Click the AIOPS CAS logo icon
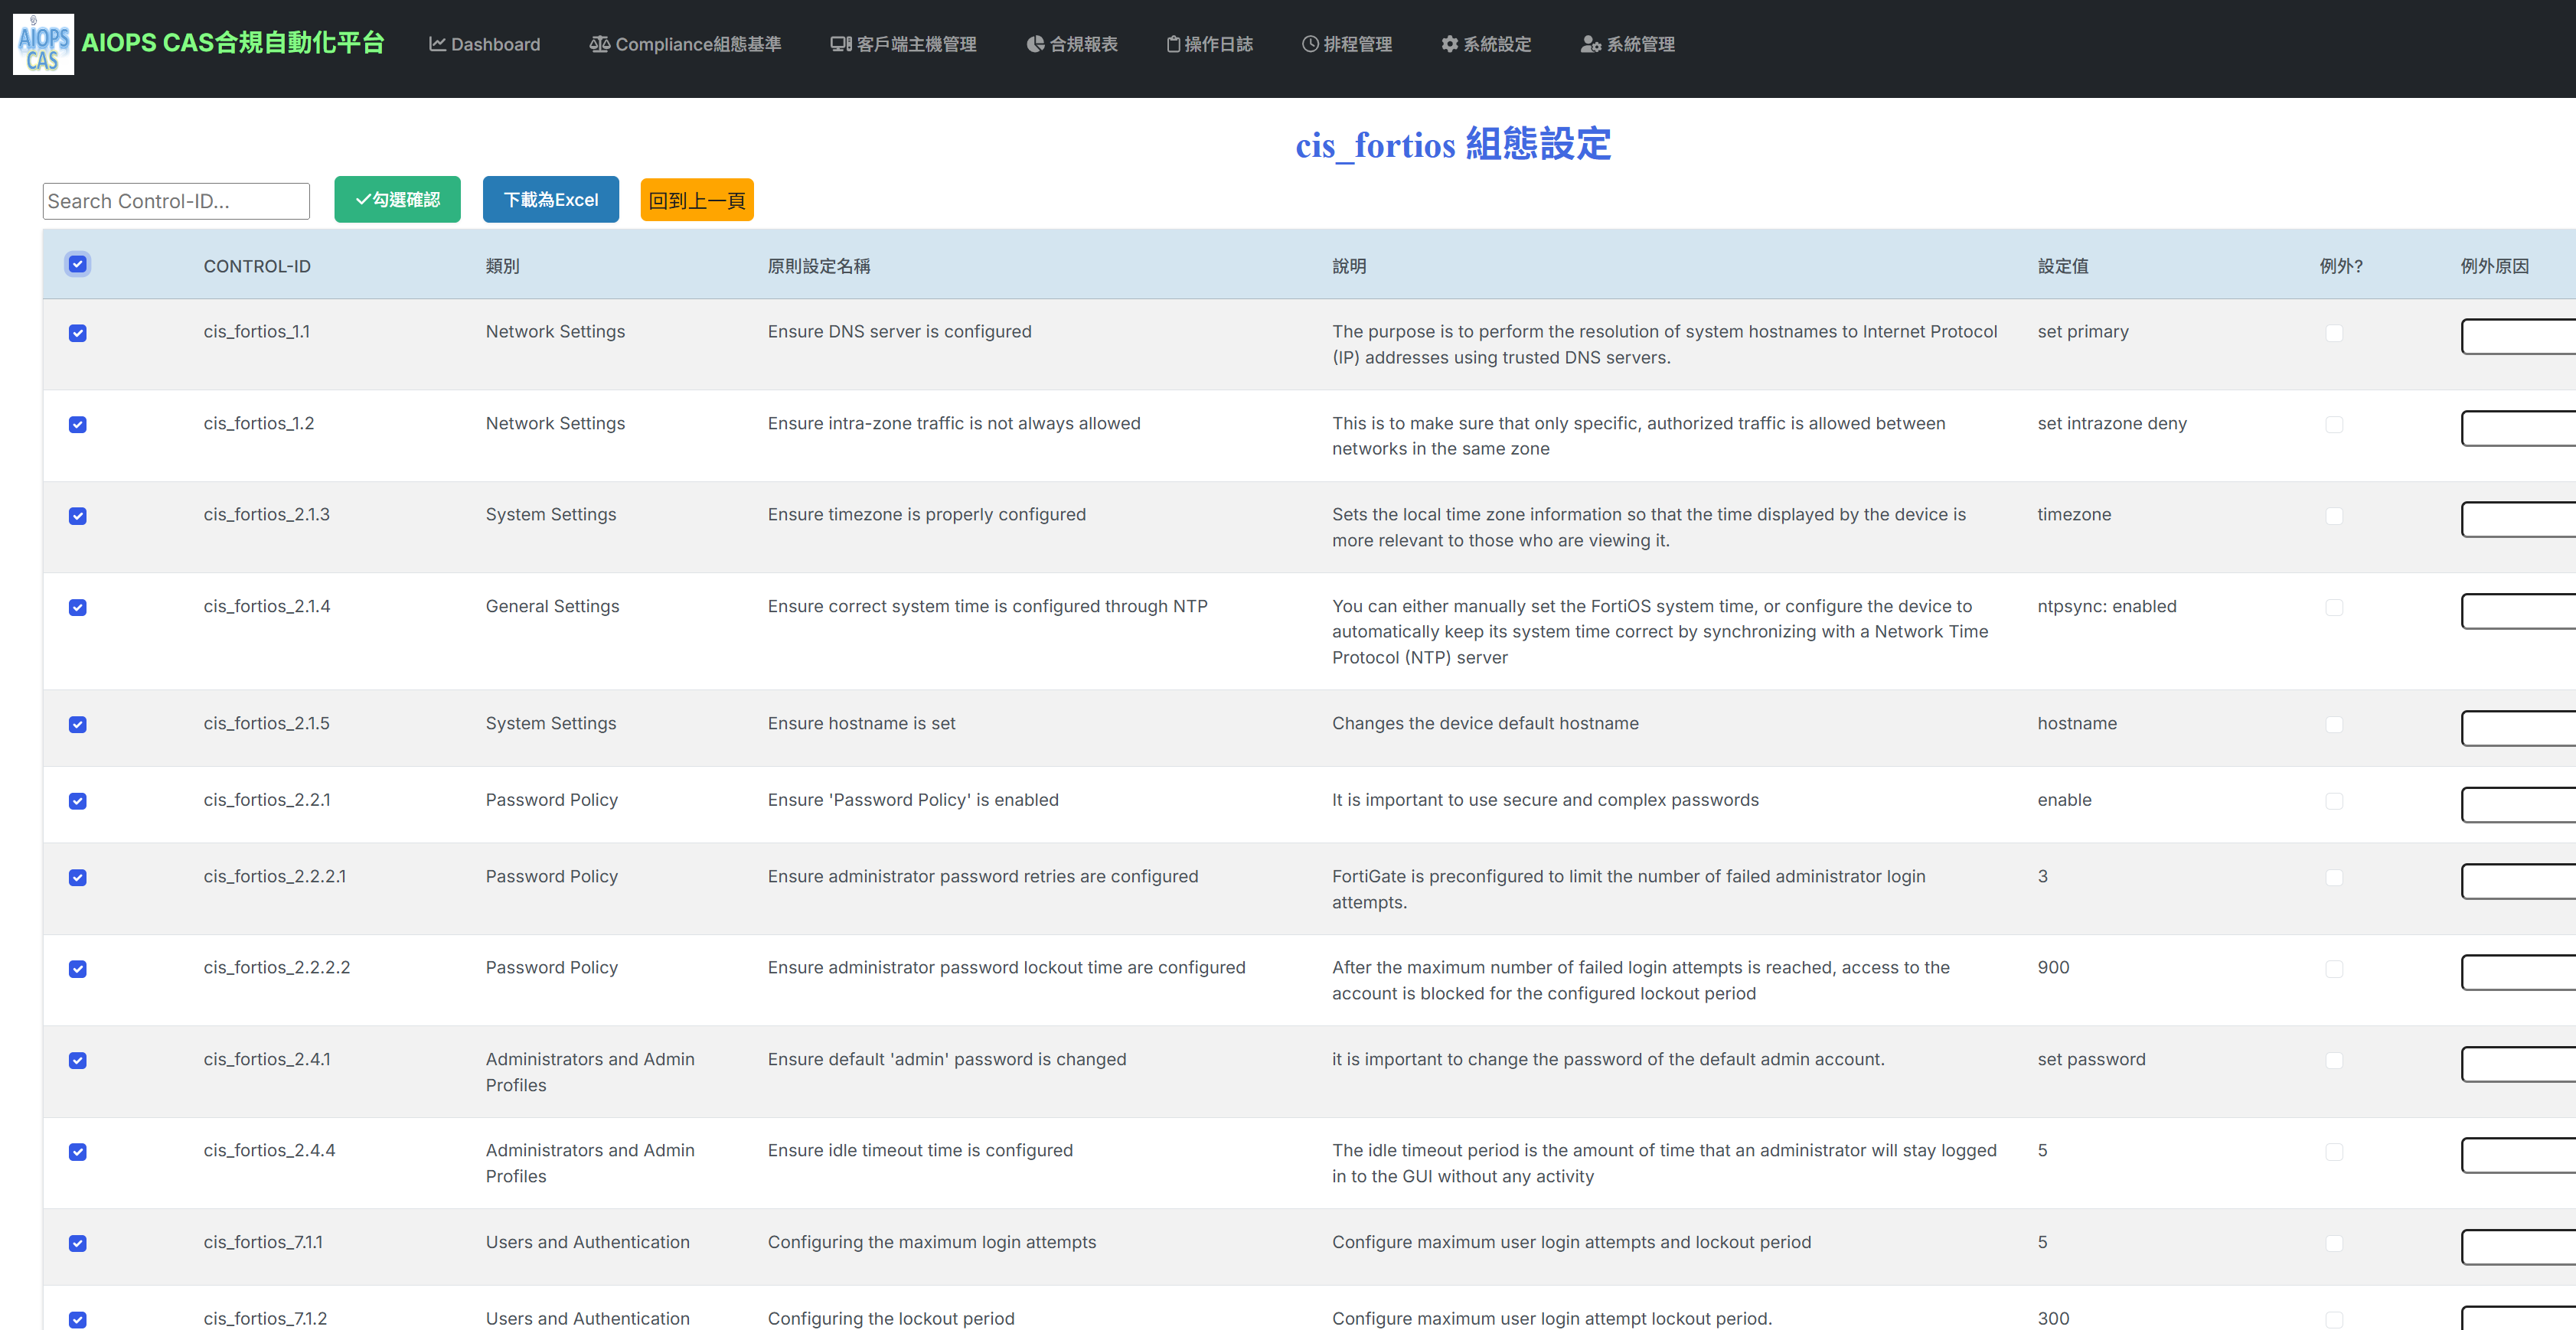This screenshot has width=2576, height=1330. (43, 45)
